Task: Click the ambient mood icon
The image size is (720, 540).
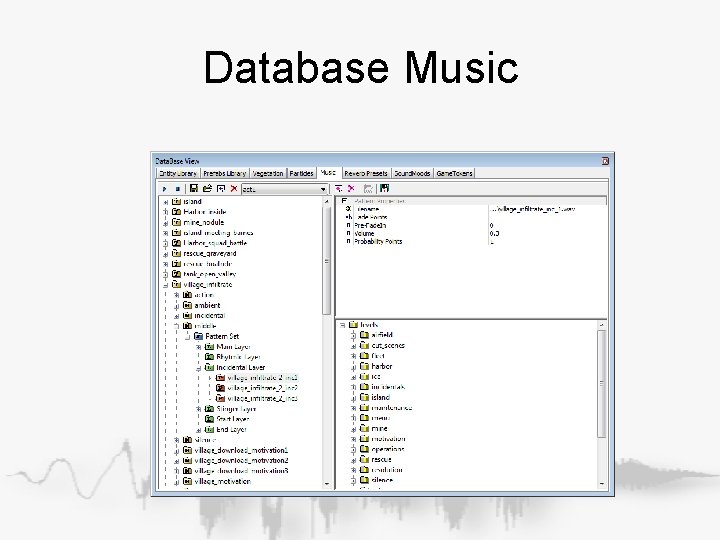Action: pos(187,305)
